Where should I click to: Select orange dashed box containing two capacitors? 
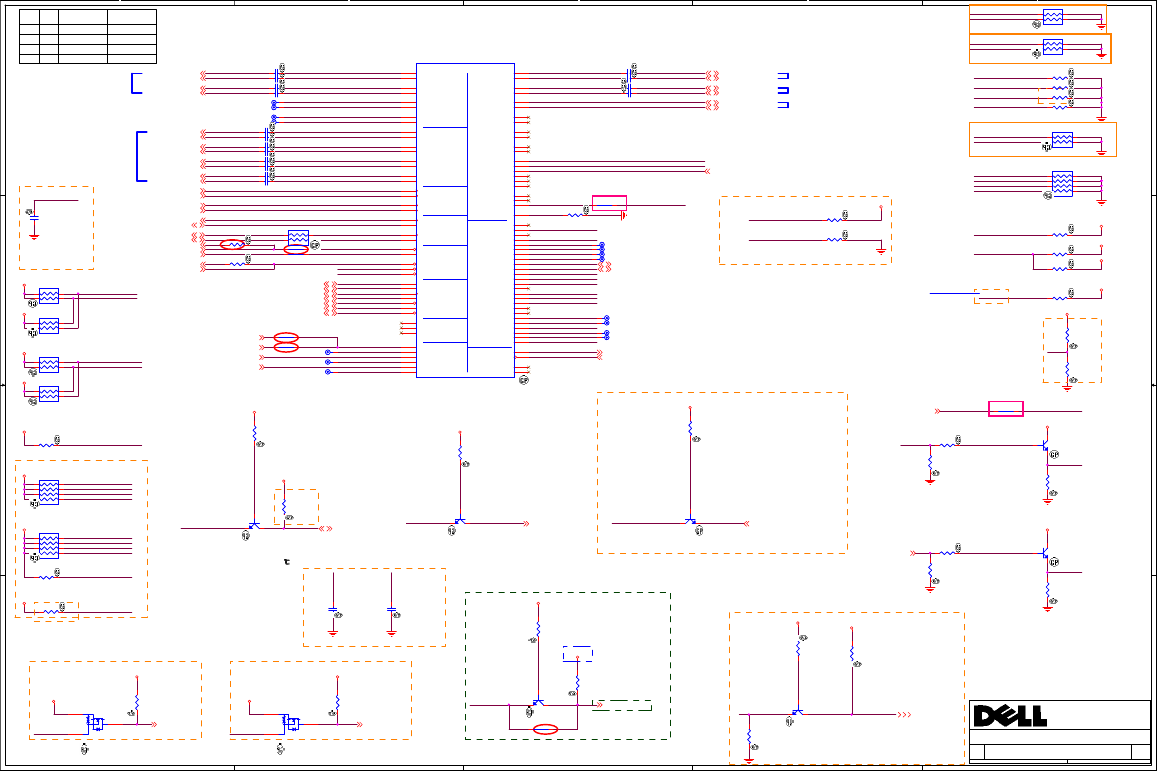[374, 607]
